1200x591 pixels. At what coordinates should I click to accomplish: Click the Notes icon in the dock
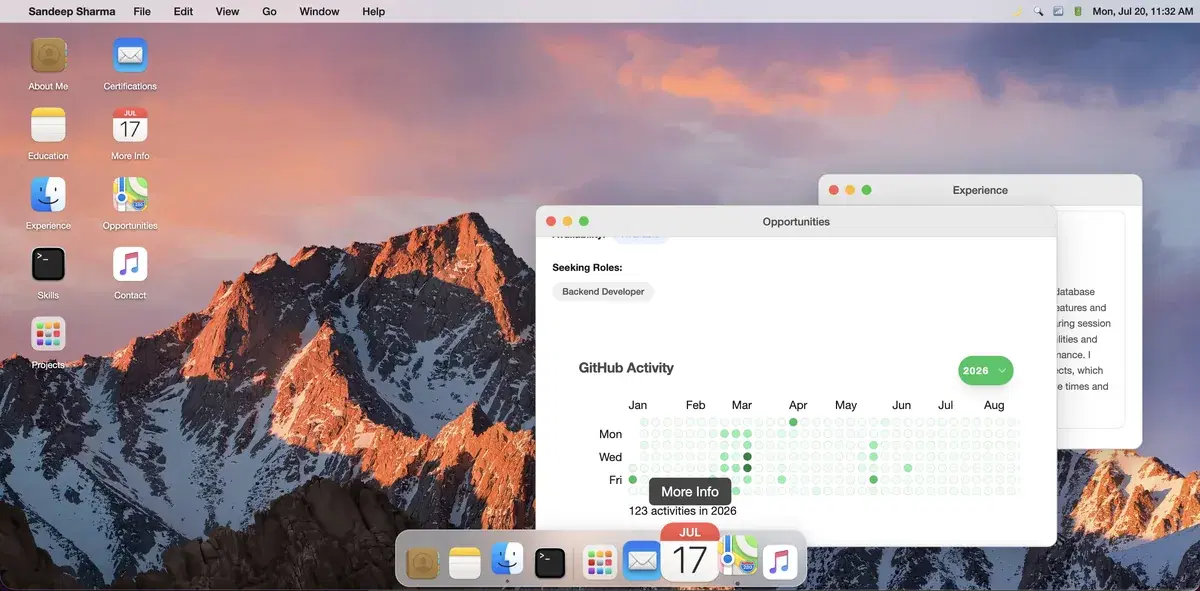pyautogui.click(x=465, y=562)
